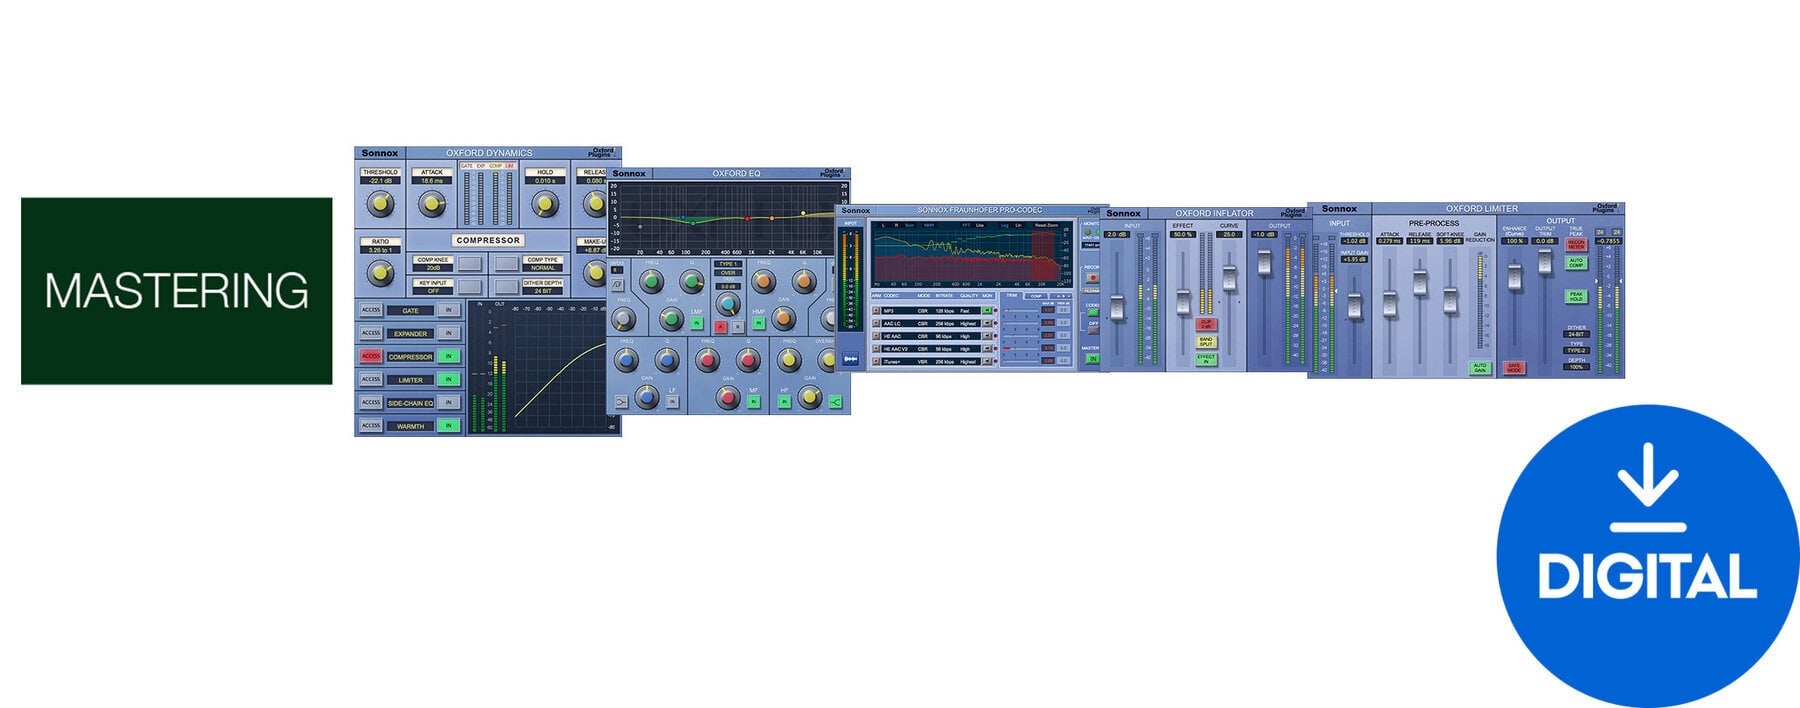Click the Comp Type selector button
This screenshot has width=1800, height=708.
(507, 263)
